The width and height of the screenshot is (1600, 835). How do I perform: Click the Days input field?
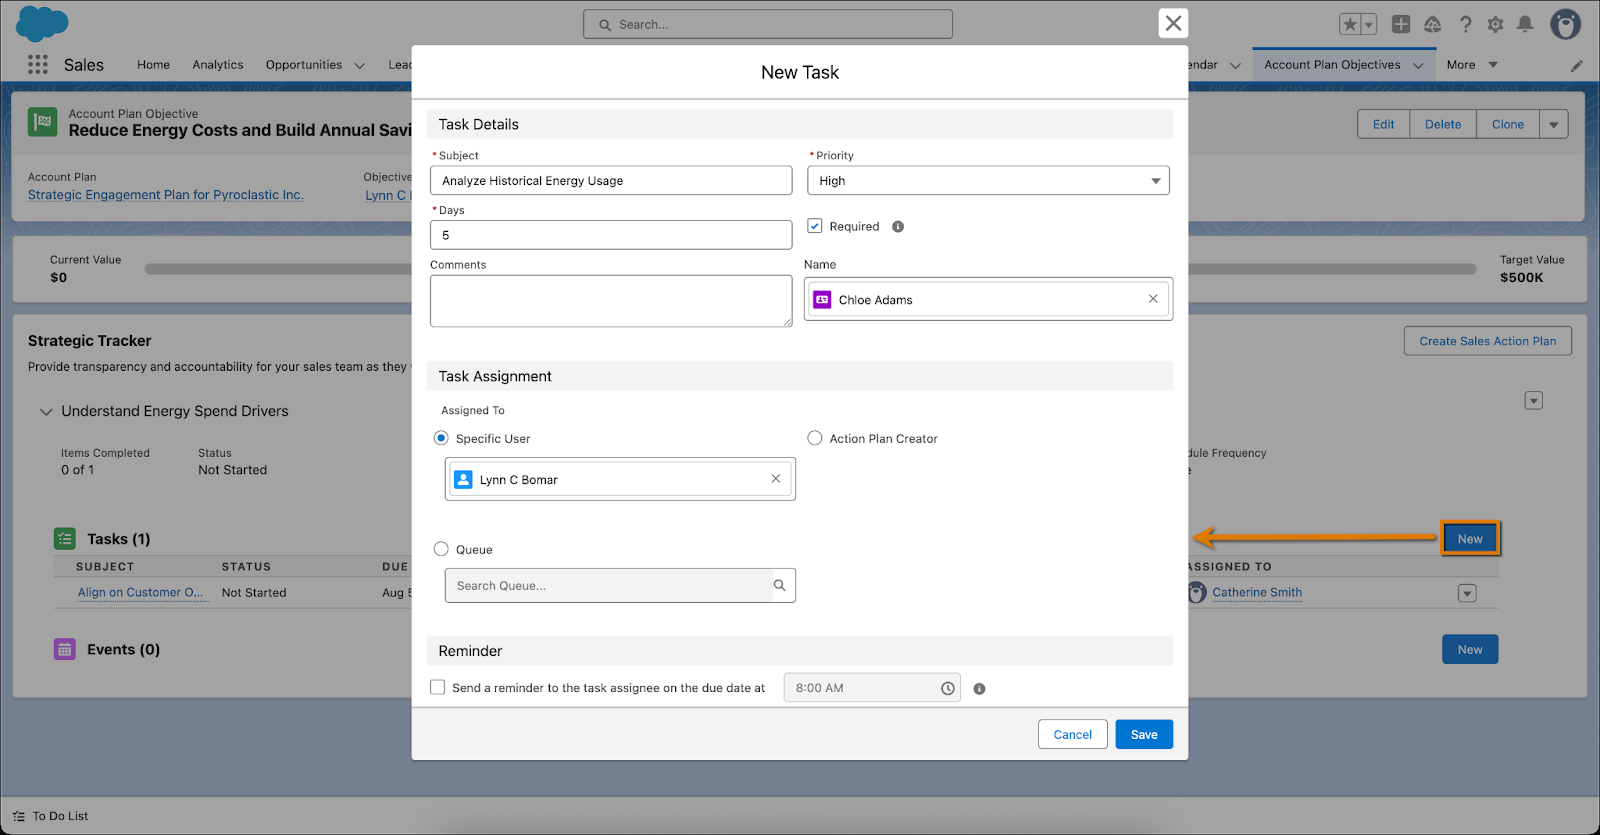(611, 235)
